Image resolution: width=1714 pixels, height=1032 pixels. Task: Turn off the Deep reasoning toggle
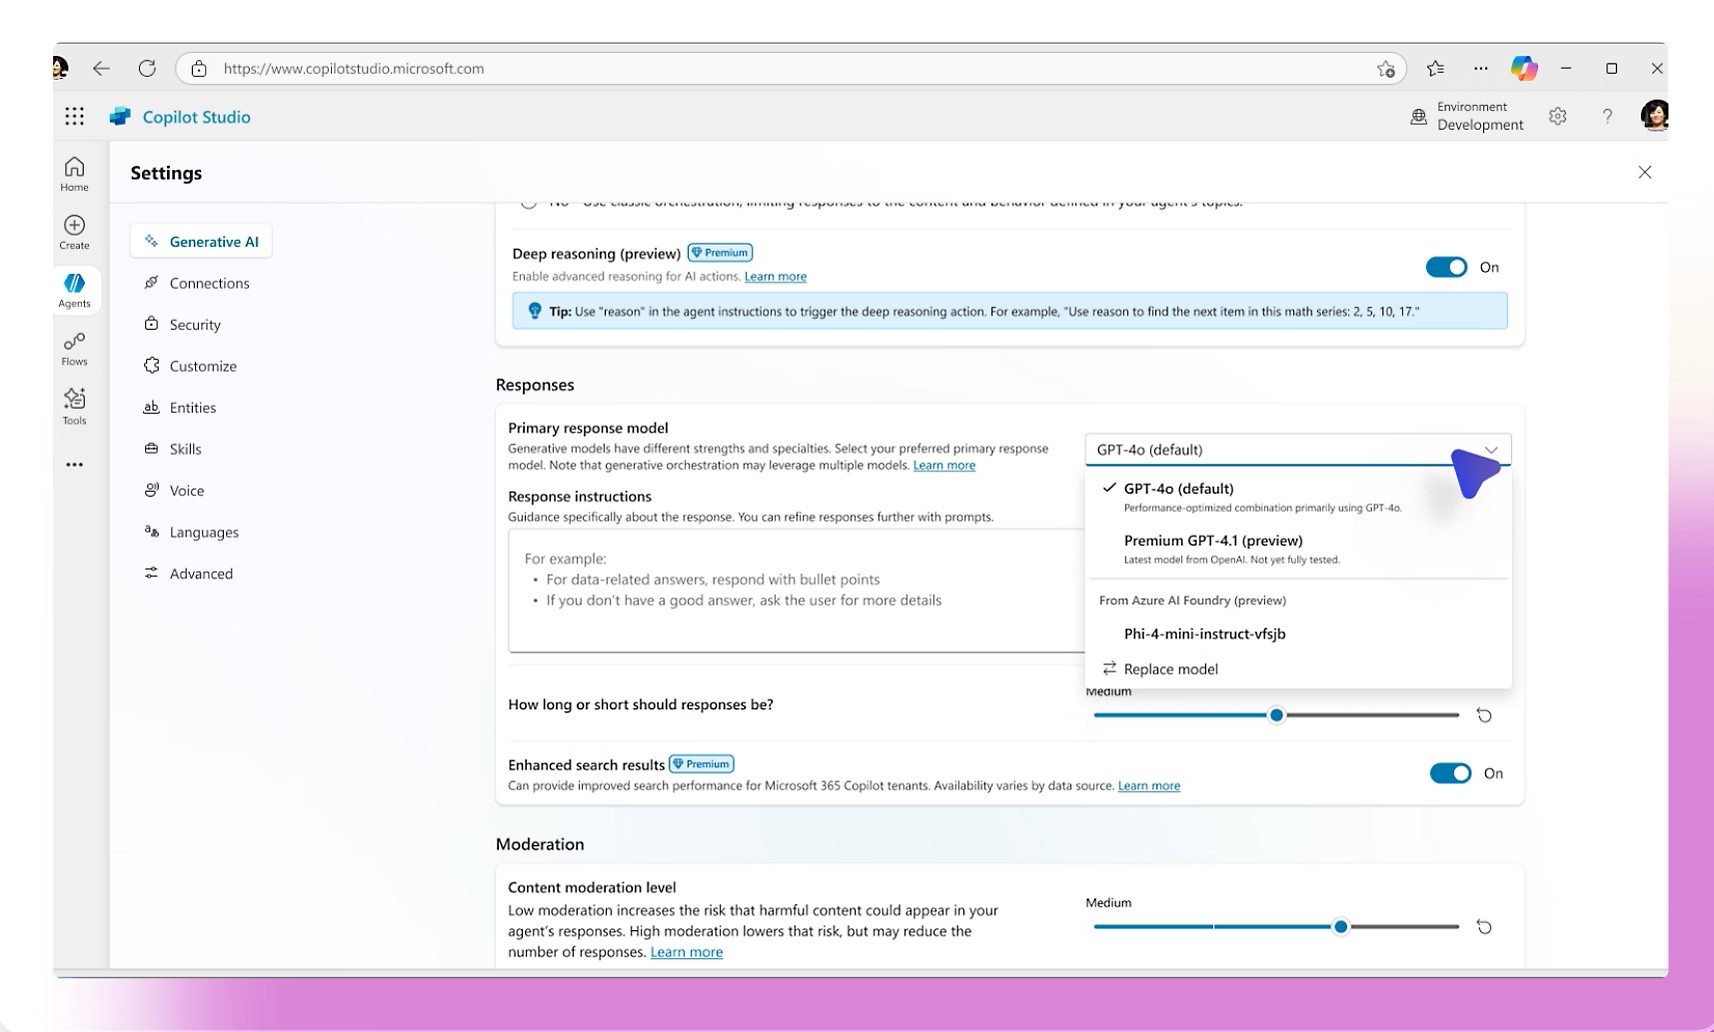[x=1446, y=267]
